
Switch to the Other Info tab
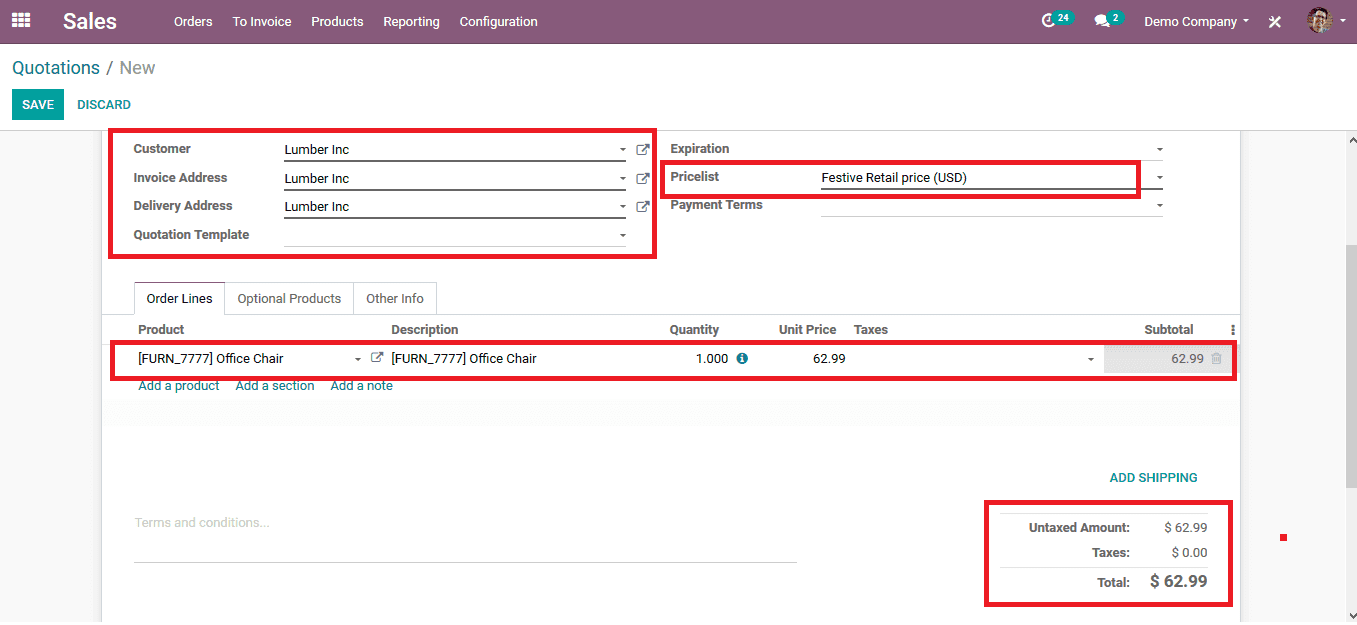coord(395,299)
